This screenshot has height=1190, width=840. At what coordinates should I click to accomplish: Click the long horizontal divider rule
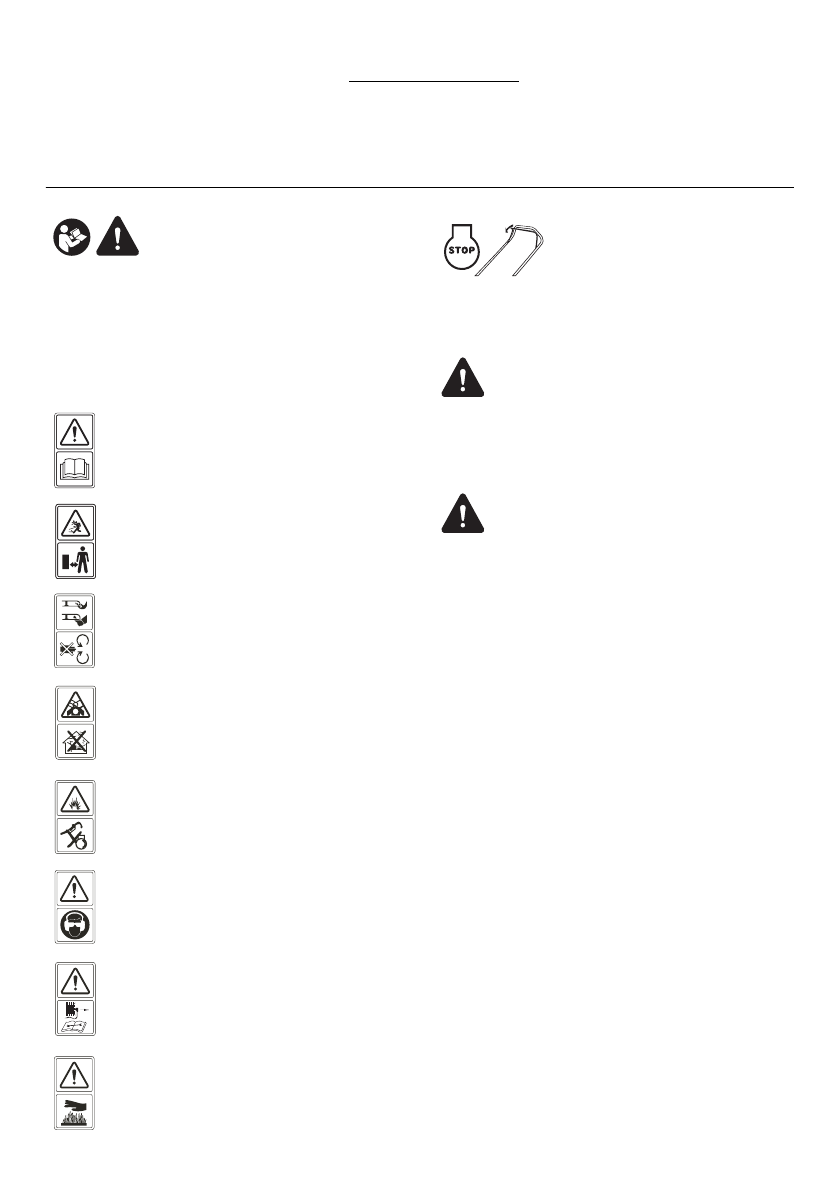pyautogui.click(x=420, y=187)
